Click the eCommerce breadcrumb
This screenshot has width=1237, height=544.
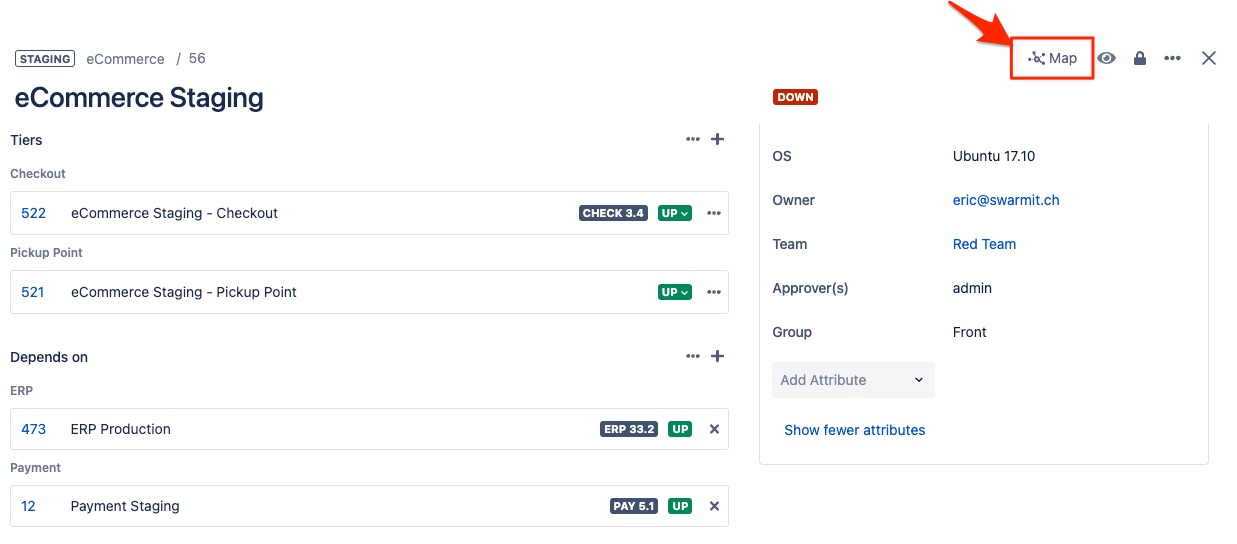125,59
